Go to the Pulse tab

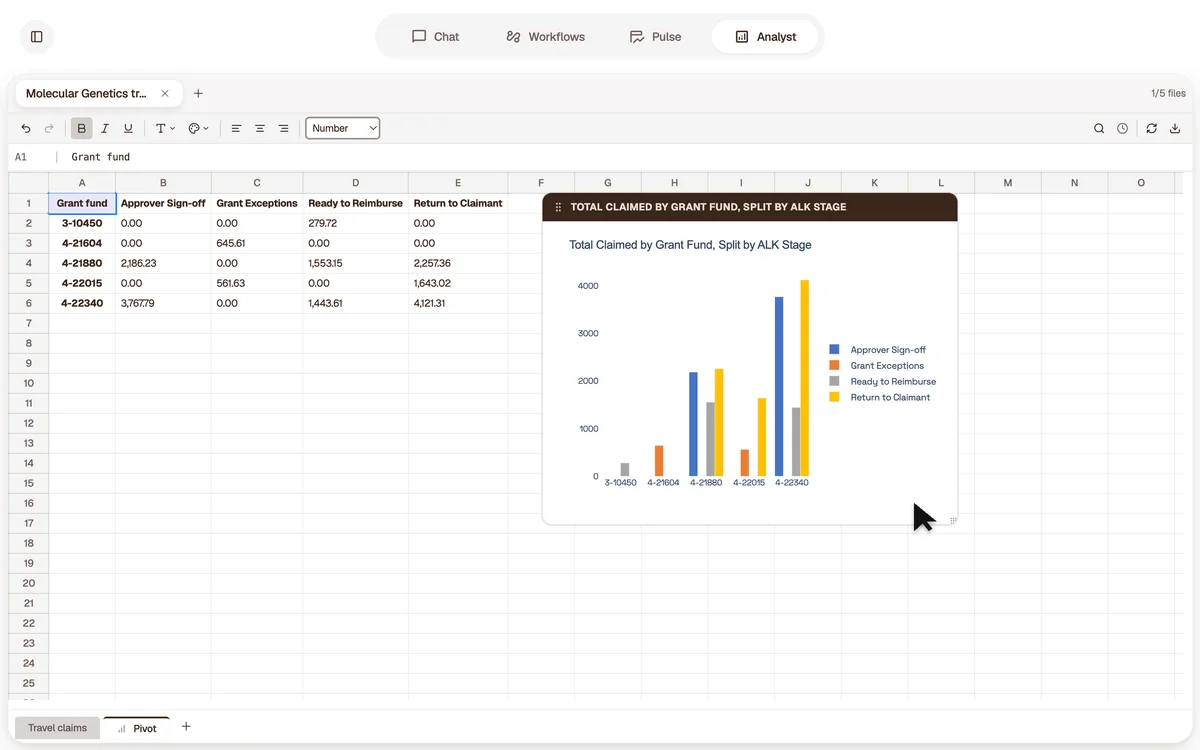tap(655, 37)
